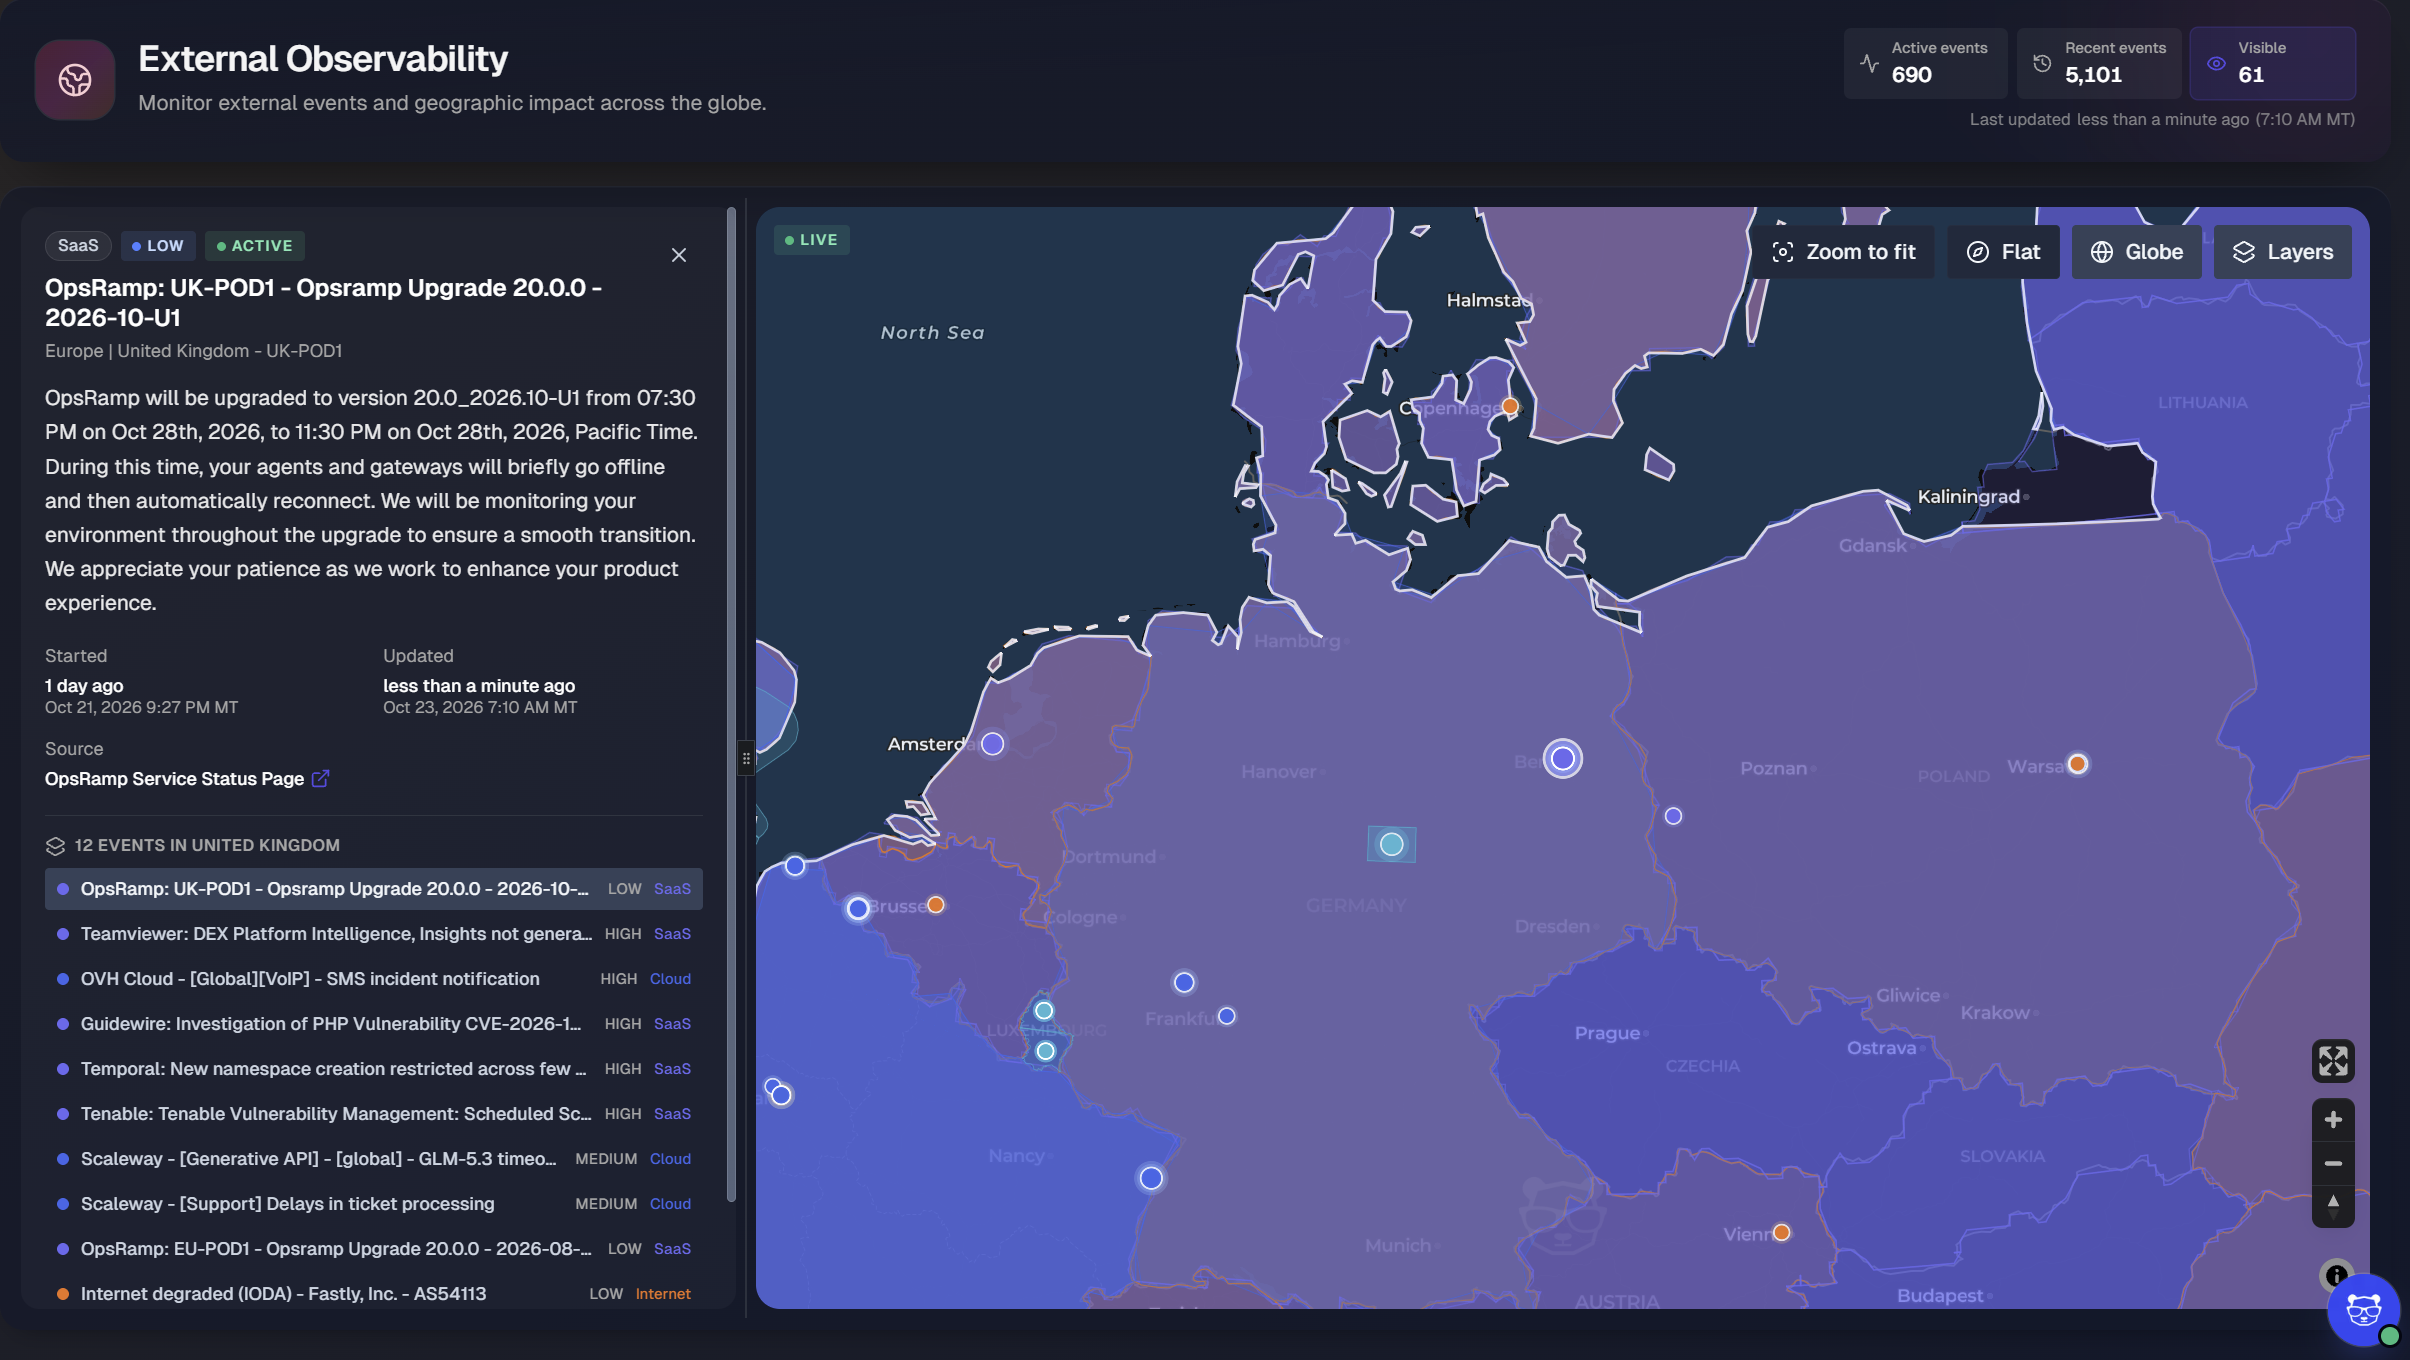Open the panda assistant chat bubble

(2364, 1310)
